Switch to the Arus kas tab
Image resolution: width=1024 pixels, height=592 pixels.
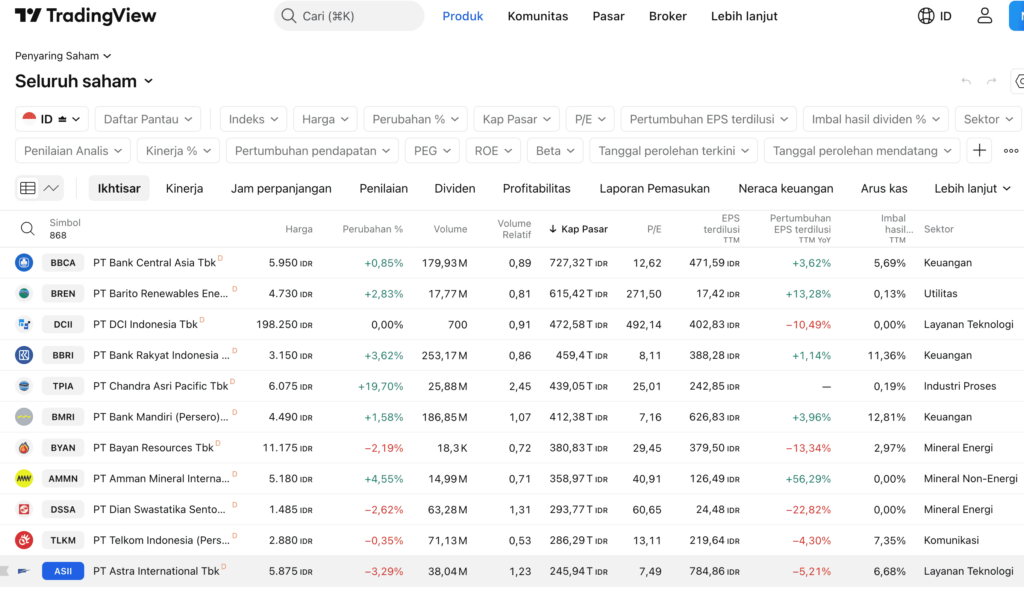point(884,188)
